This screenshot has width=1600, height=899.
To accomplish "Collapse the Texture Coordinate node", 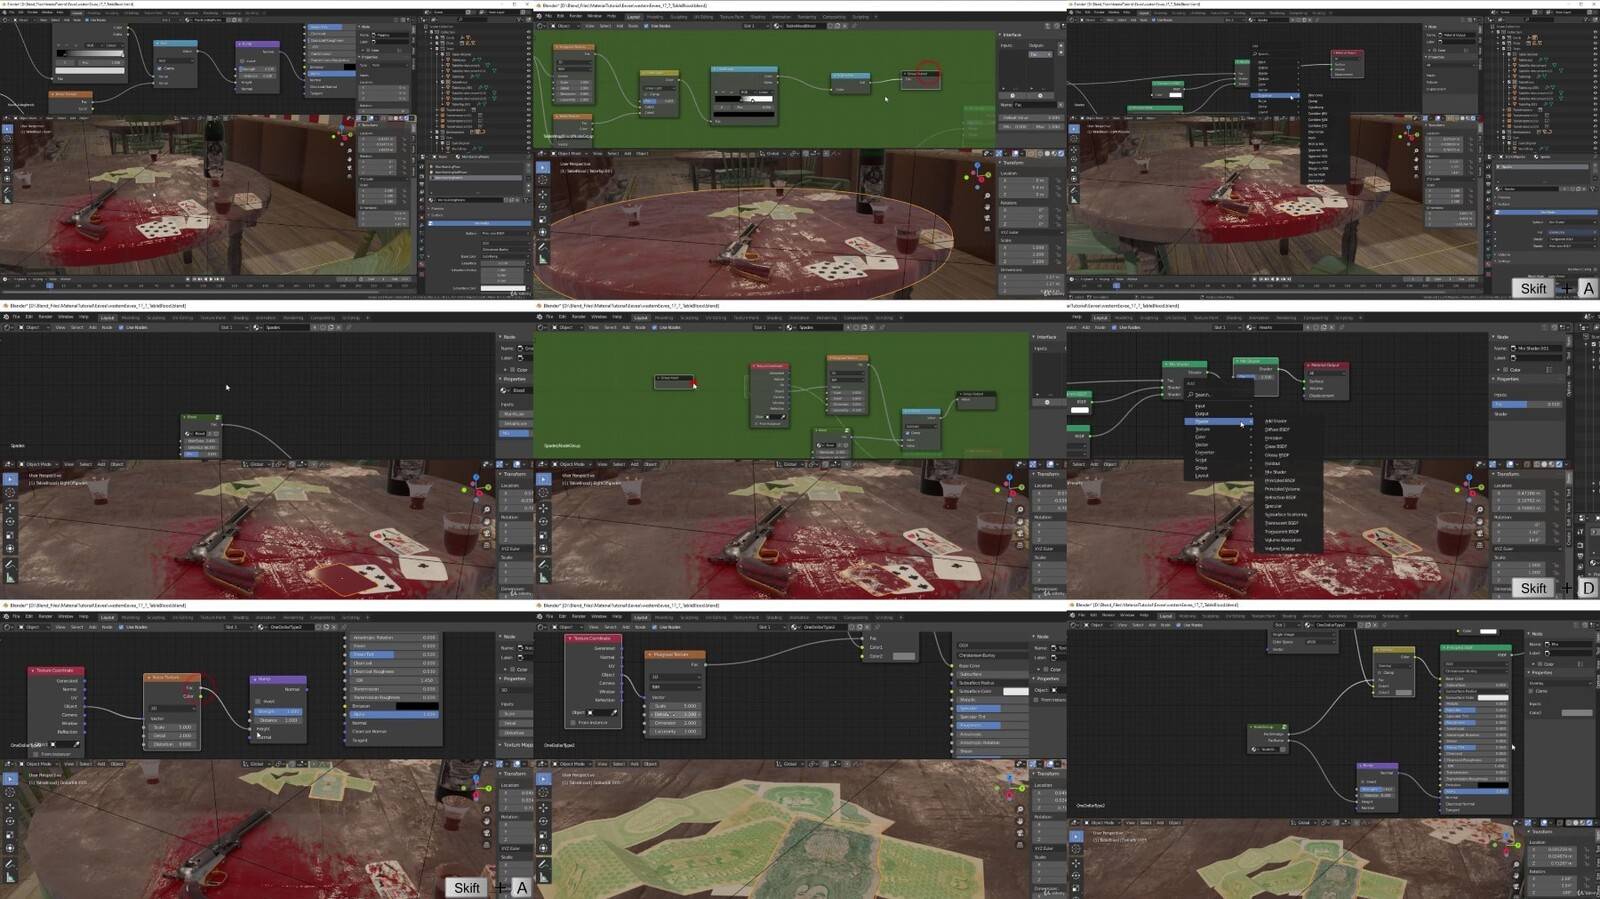I will coord(33,670).
